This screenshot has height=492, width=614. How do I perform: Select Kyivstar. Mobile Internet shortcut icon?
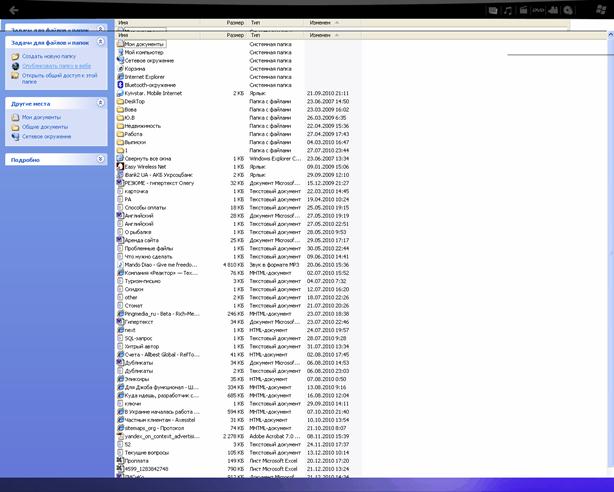point(120,93)
